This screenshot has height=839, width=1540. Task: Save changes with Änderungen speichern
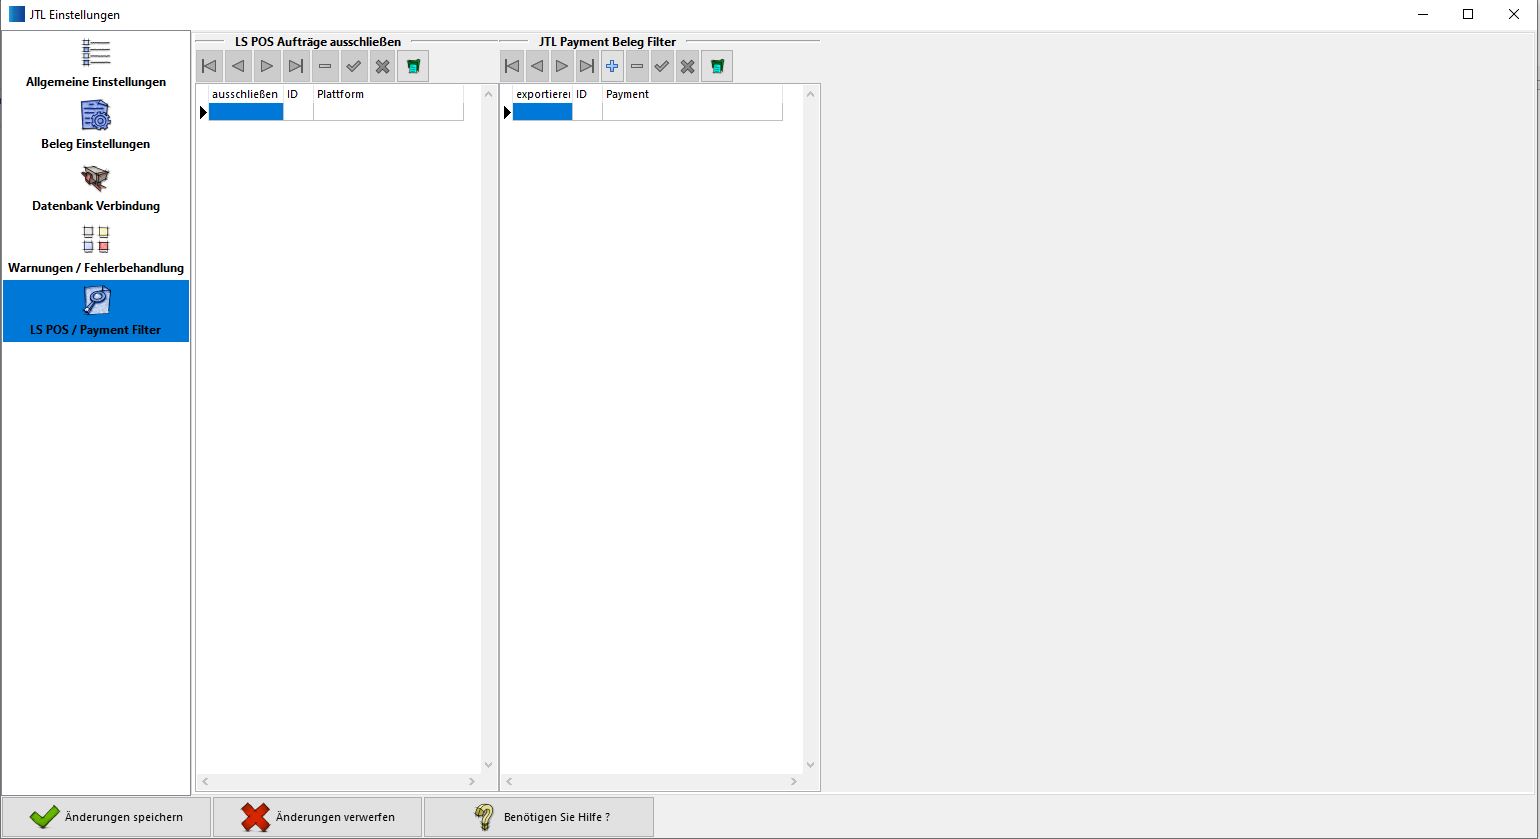point(106,817)
